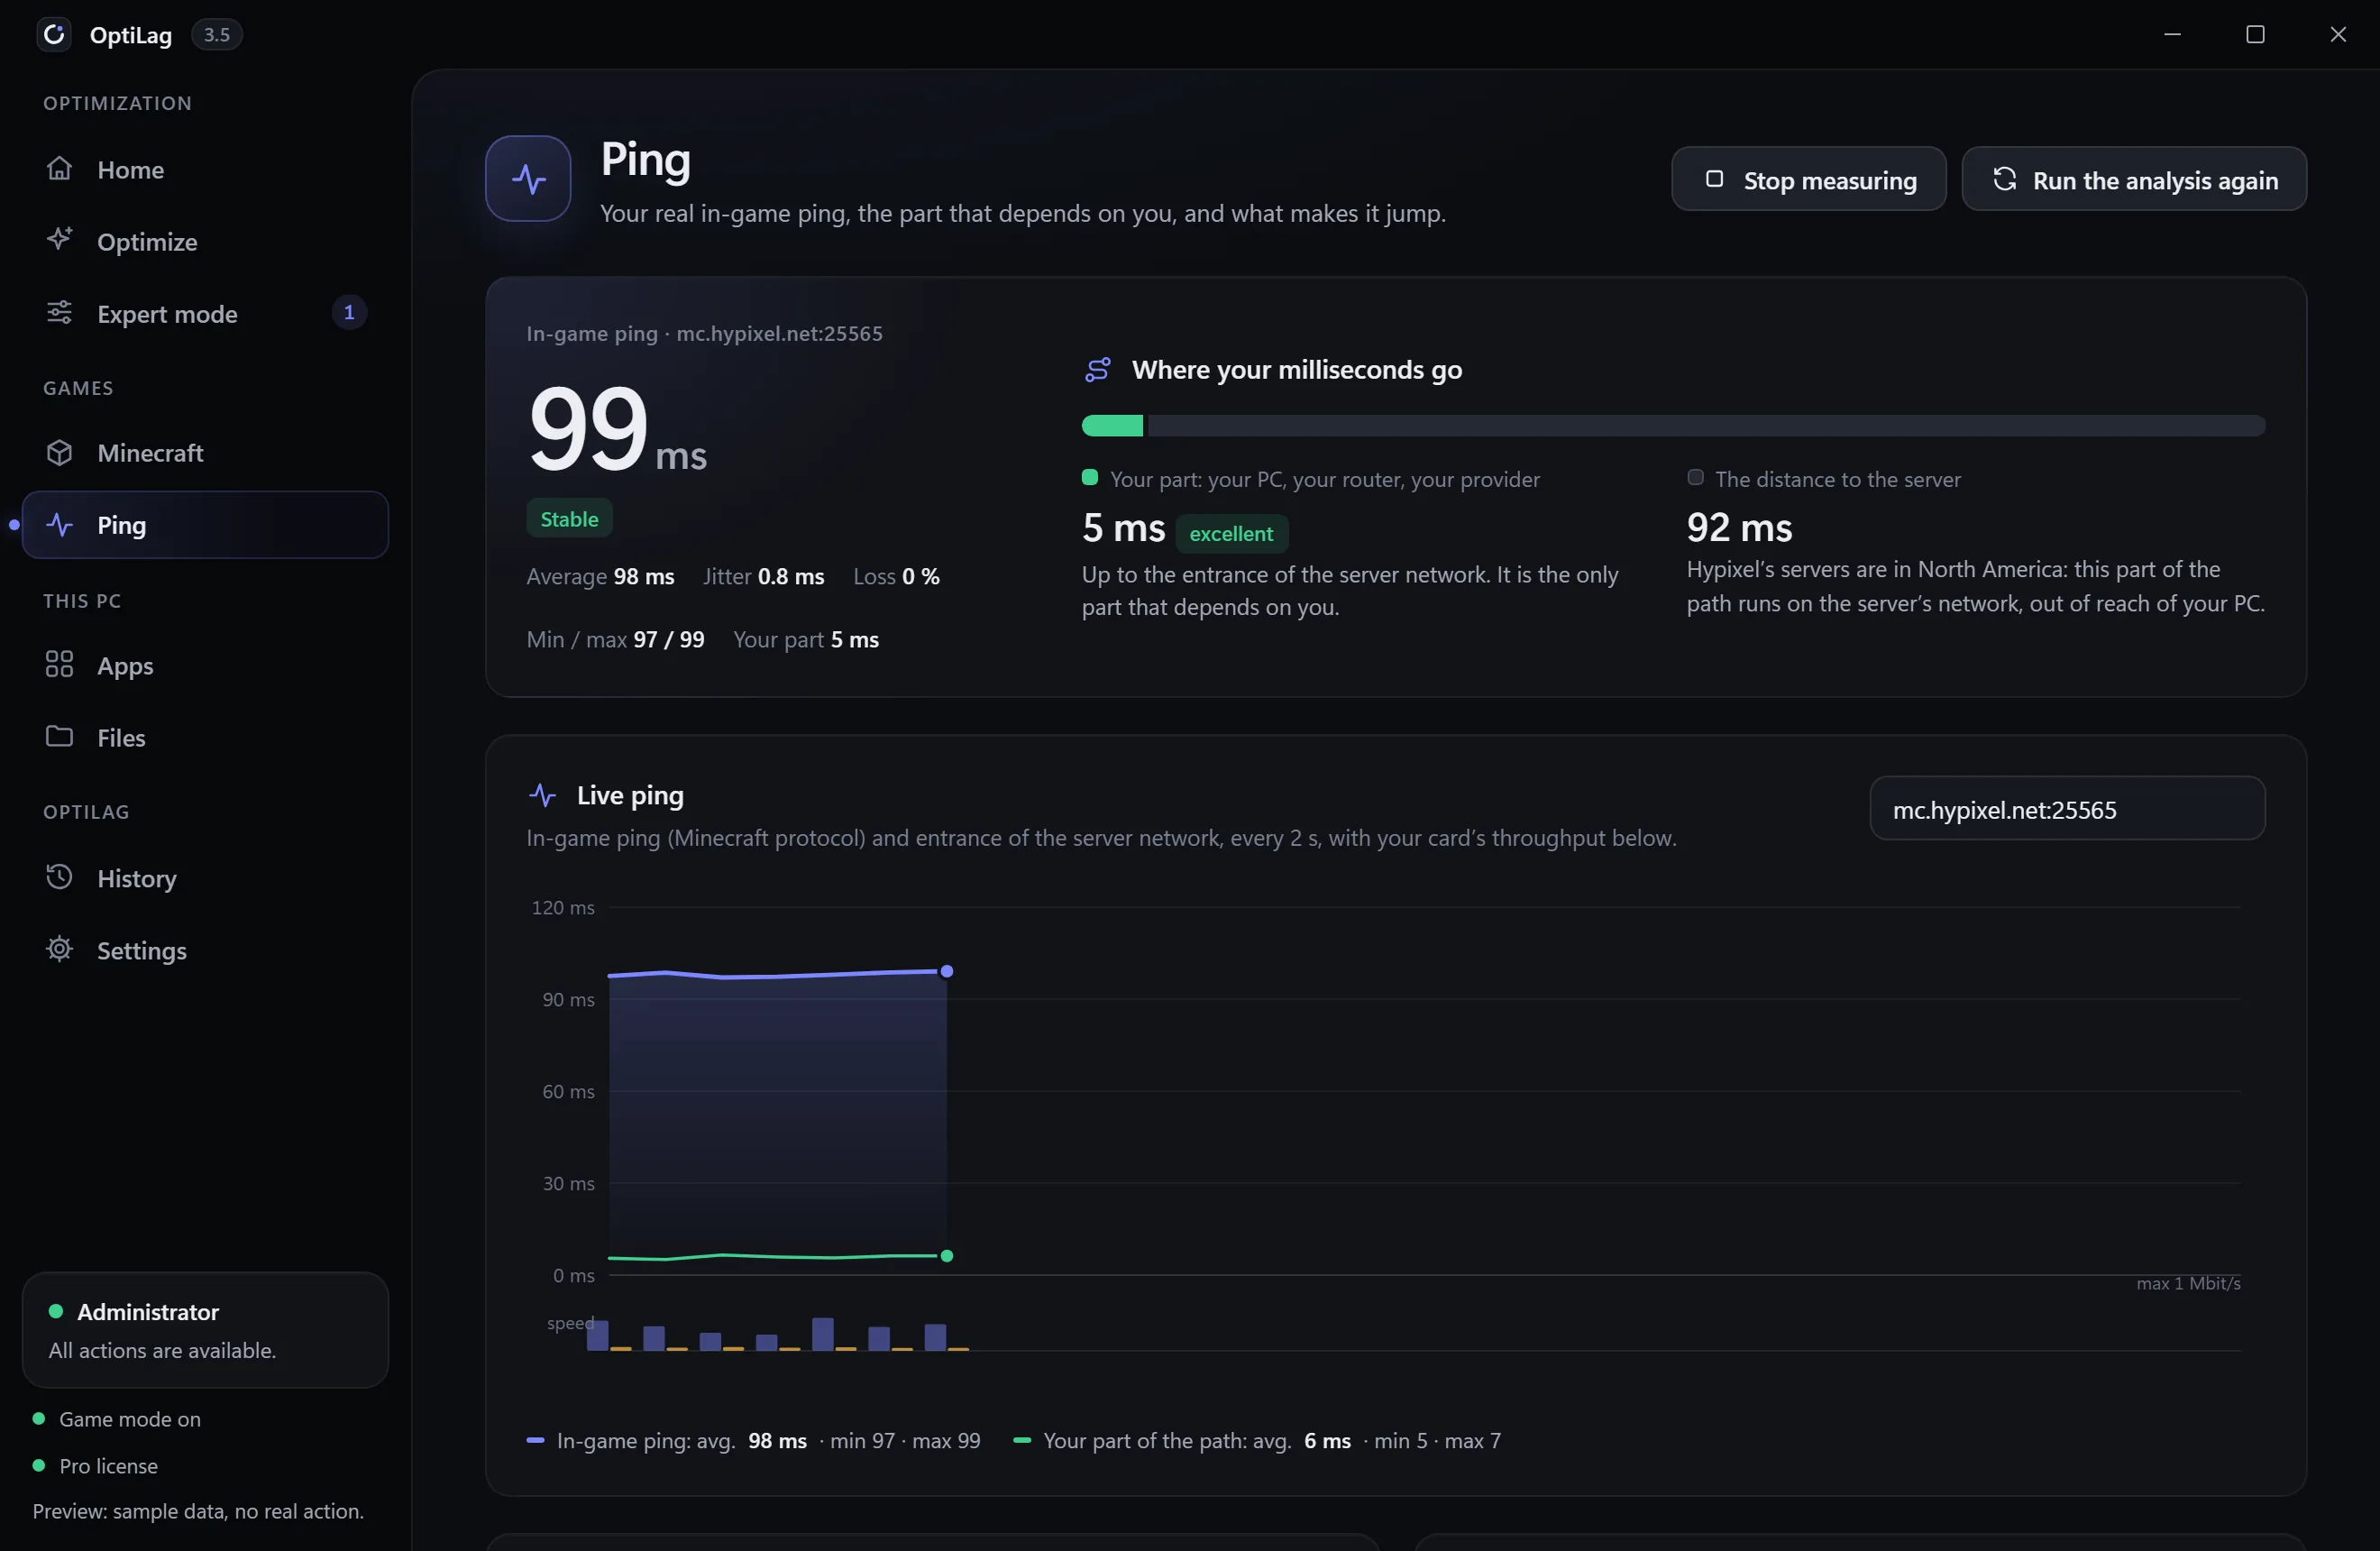The image size is (2380, 1551).
Task: Click the large Ping page header icon
Action: tap(528, 178)
